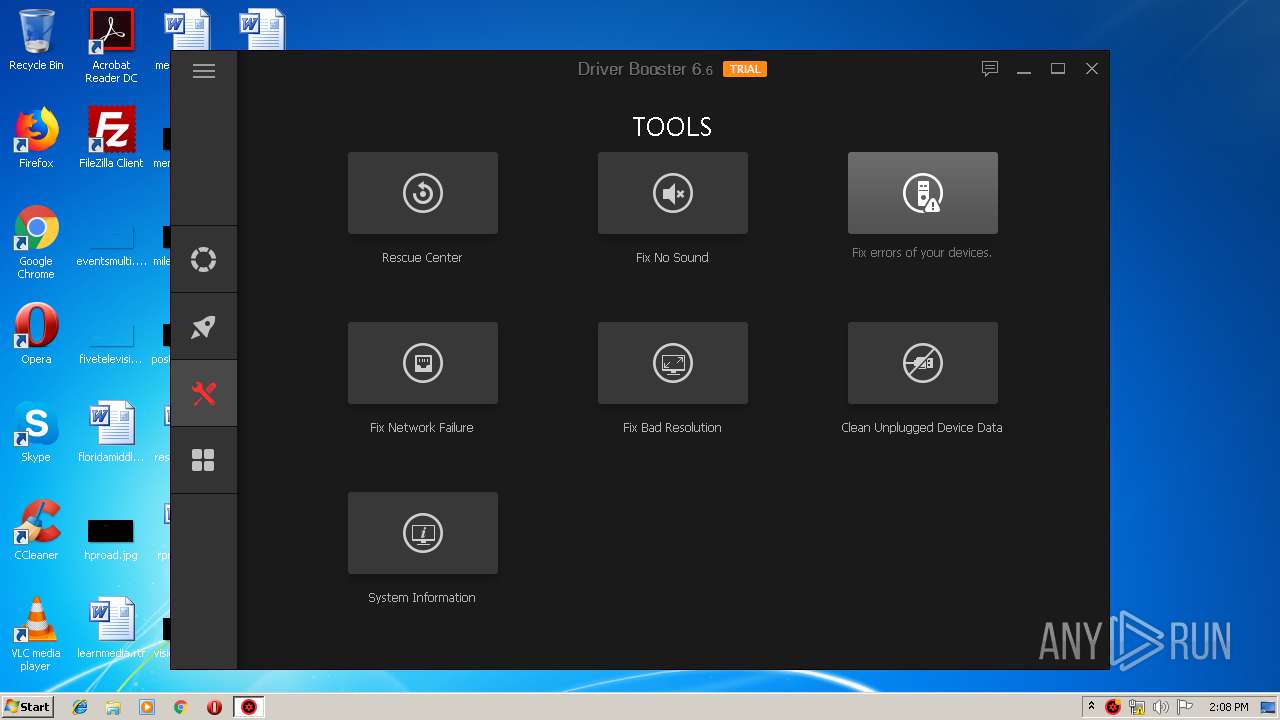Open the hamburger menu in Driver Booster
The height and width of the screenshot is (720, 1280).
click(204, 71)
